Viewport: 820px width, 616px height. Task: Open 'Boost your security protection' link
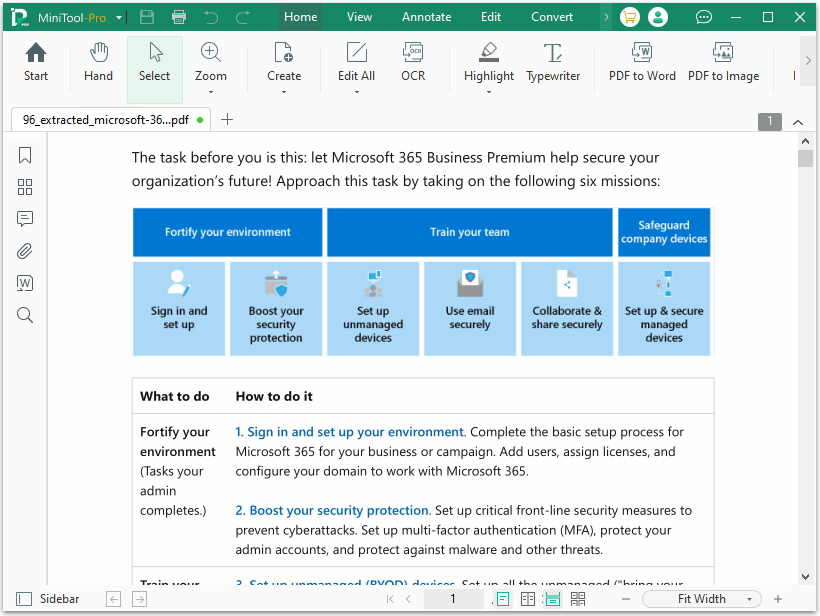point(332,510)
